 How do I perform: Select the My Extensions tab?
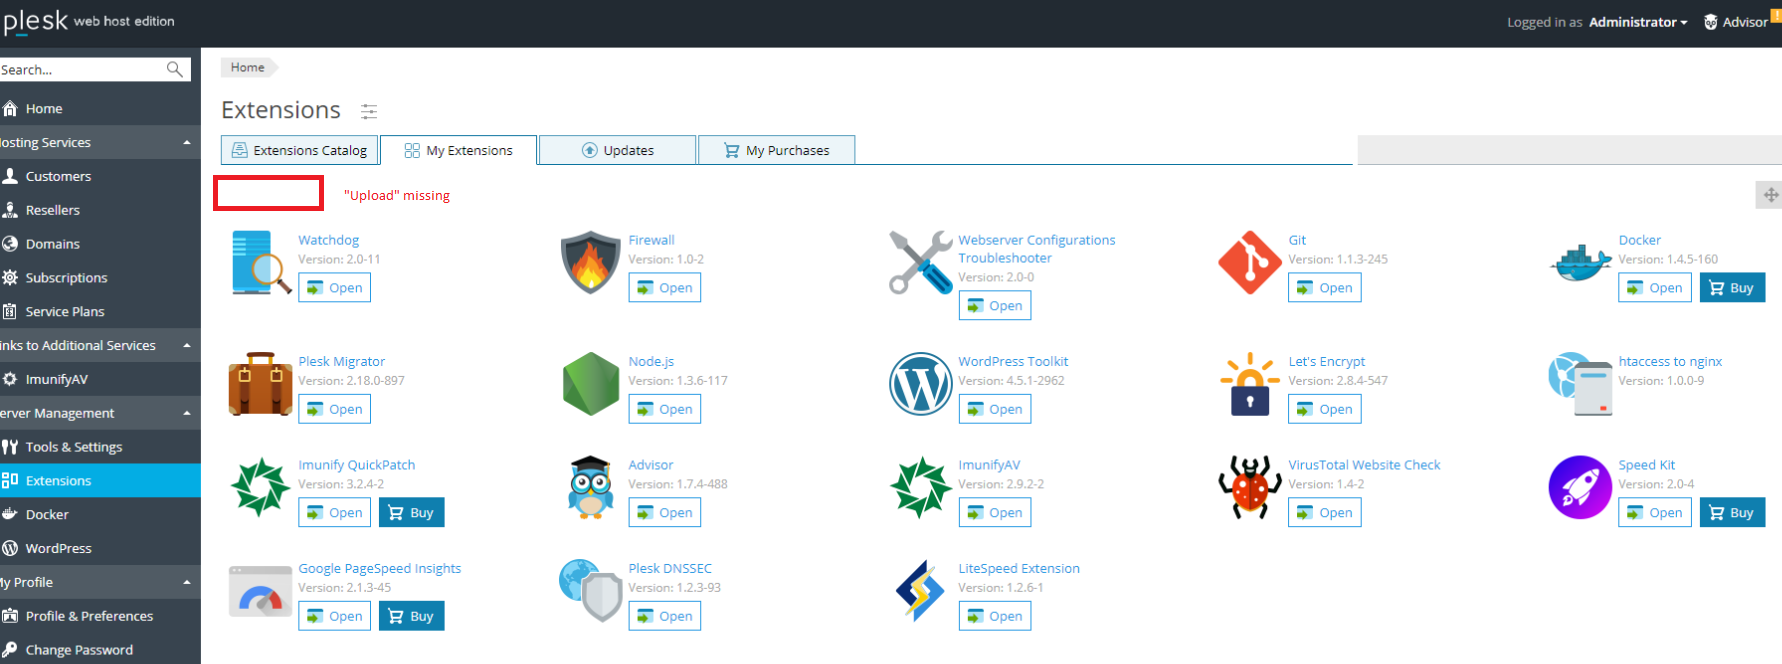(x=458, y=150)
